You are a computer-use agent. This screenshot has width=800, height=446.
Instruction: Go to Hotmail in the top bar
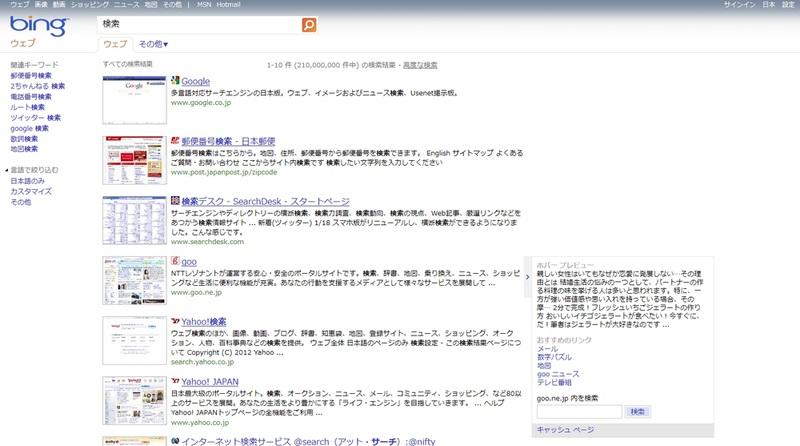click(x=228, y=5)
